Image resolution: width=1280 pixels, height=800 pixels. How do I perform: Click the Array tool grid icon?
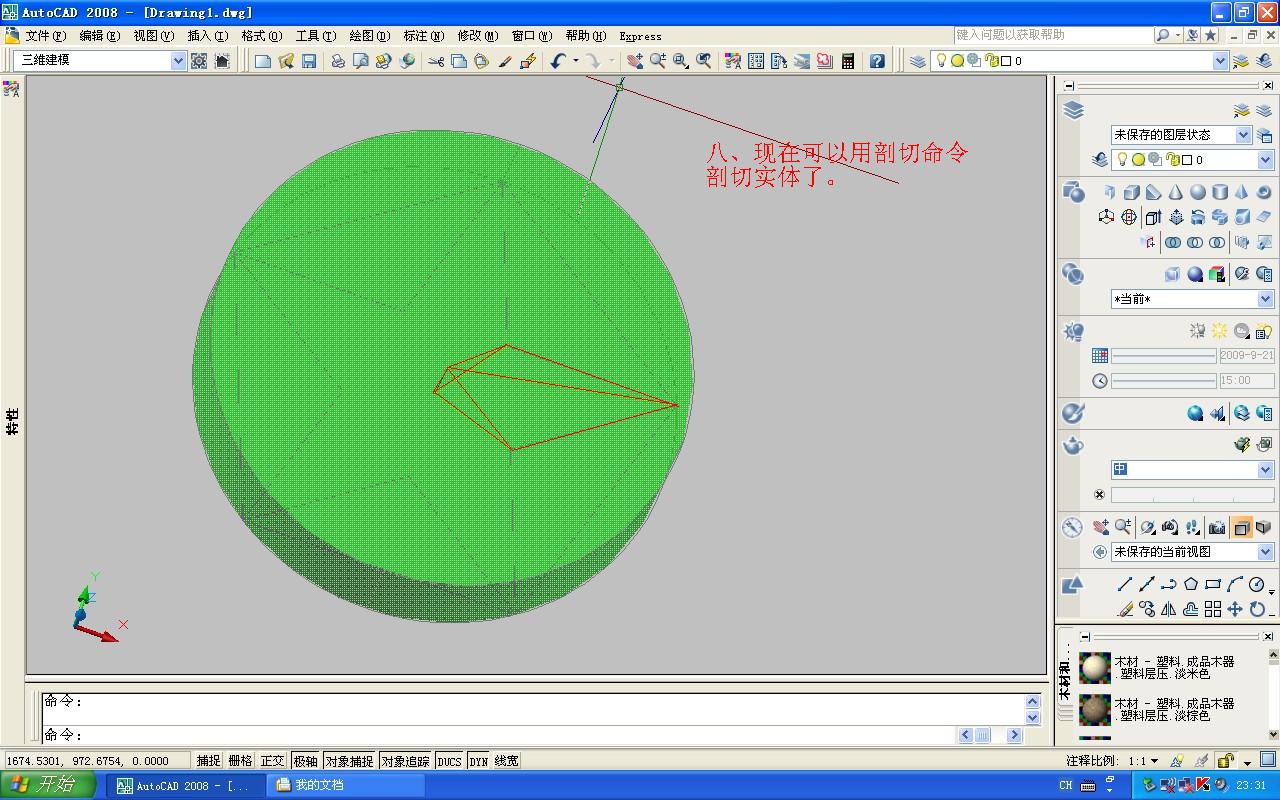(x=1213, y=609)
